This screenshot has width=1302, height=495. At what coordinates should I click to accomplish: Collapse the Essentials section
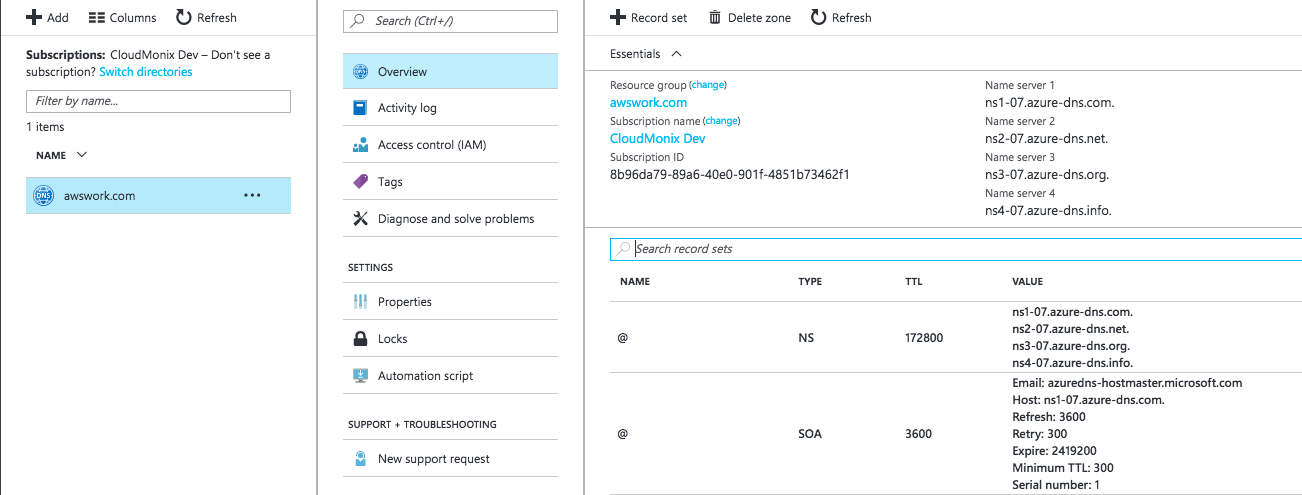(677, 54)
